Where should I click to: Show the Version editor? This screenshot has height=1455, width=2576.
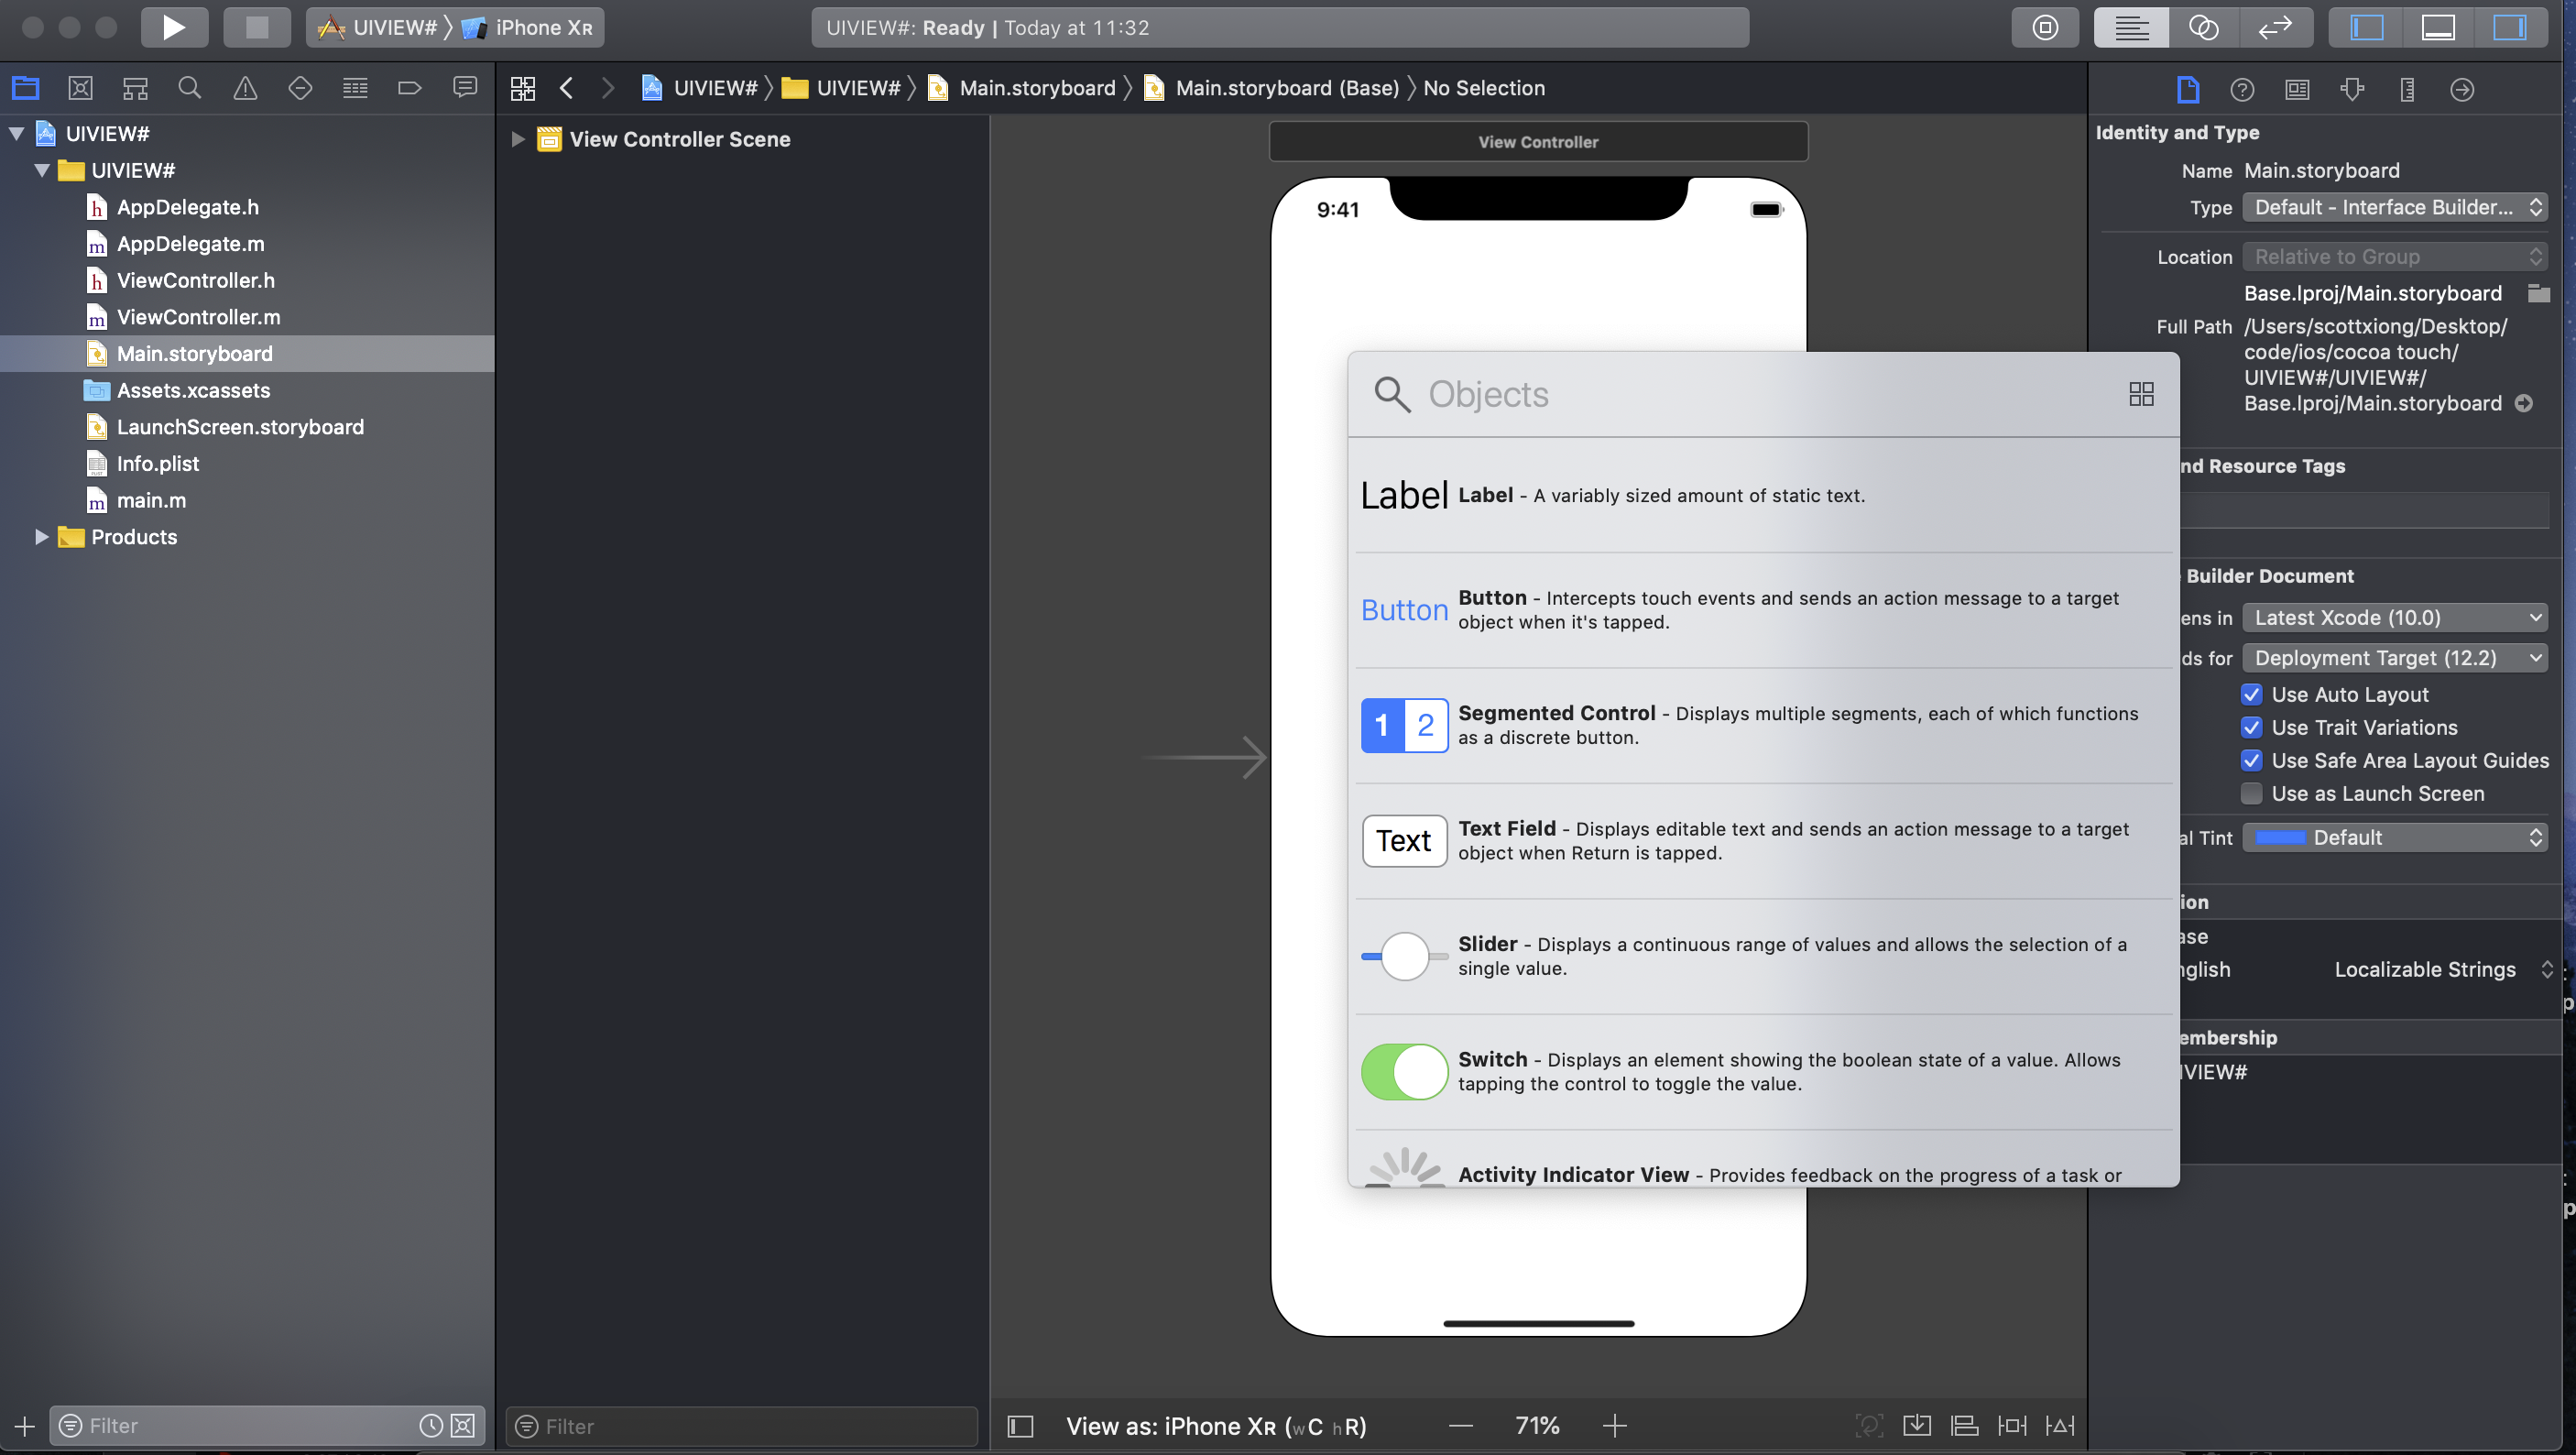click(2275, 27)
